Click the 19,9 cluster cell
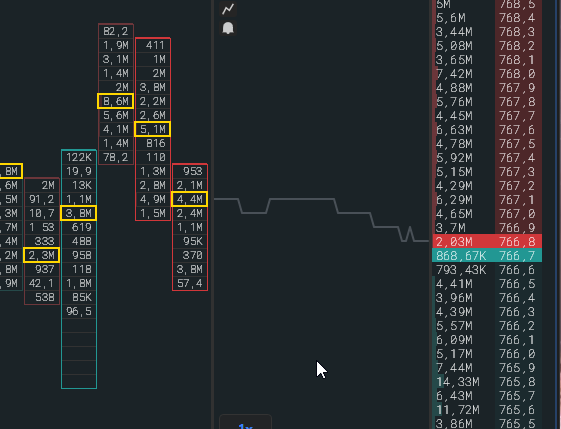The height and width of the screenshot is (429, 561). [x=79, y=171]
